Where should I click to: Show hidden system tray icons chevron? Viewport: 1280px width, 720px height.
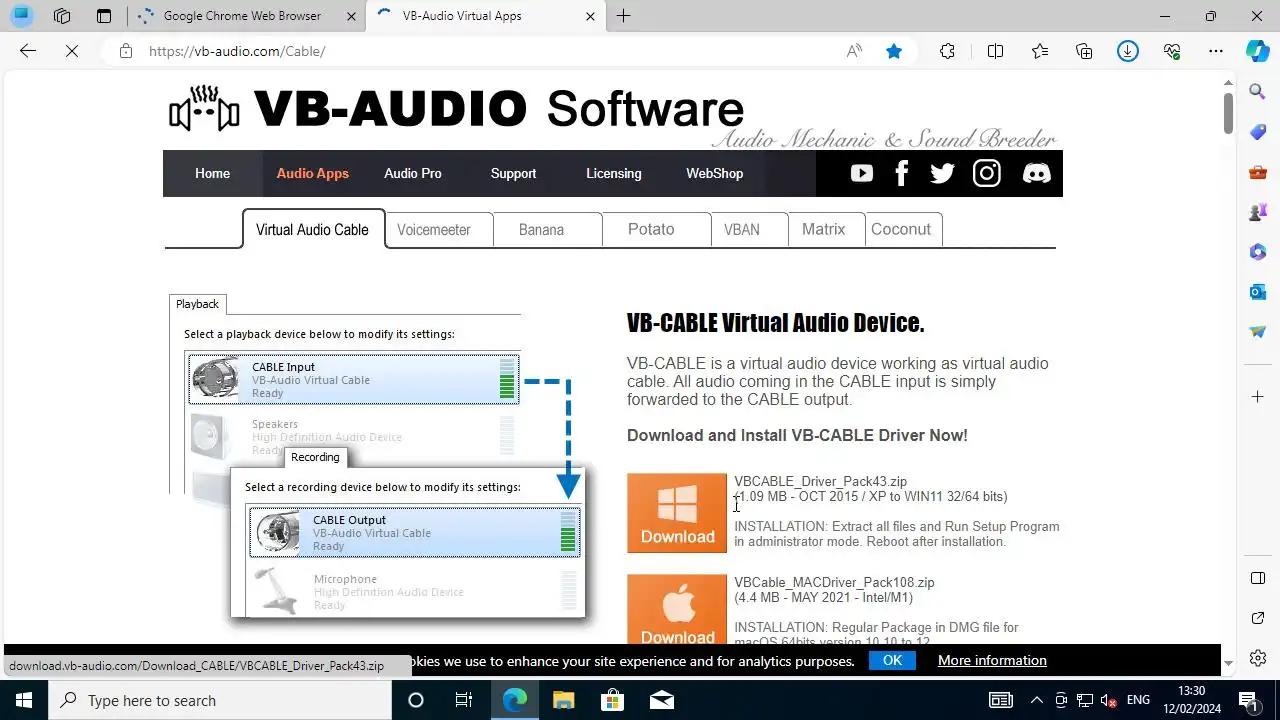click(x=1036, y=700)
